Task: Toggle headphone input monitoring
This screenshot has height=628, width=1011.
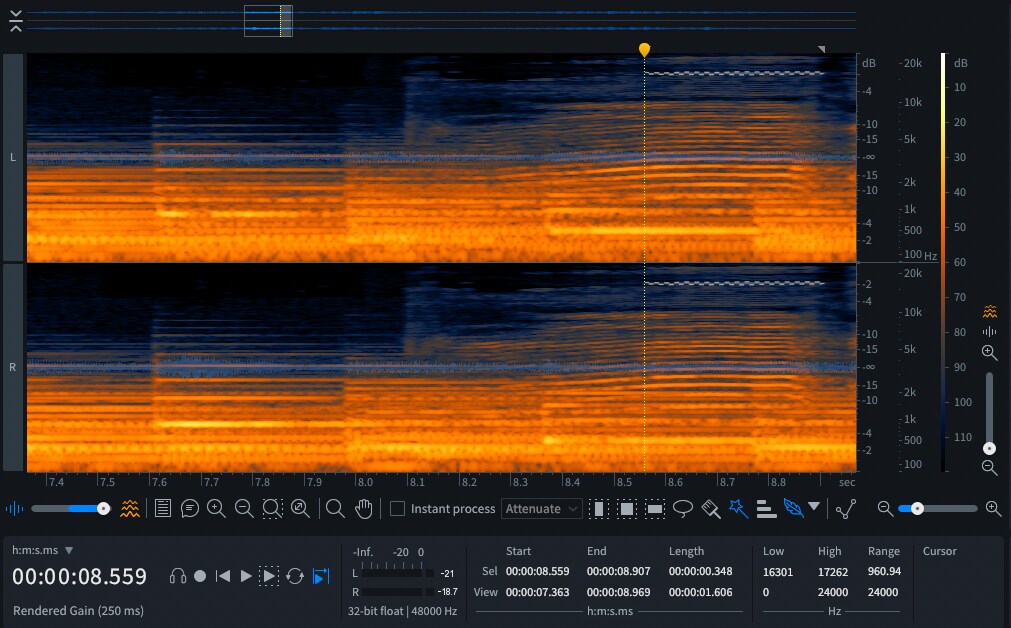Action: click(177, 576)
